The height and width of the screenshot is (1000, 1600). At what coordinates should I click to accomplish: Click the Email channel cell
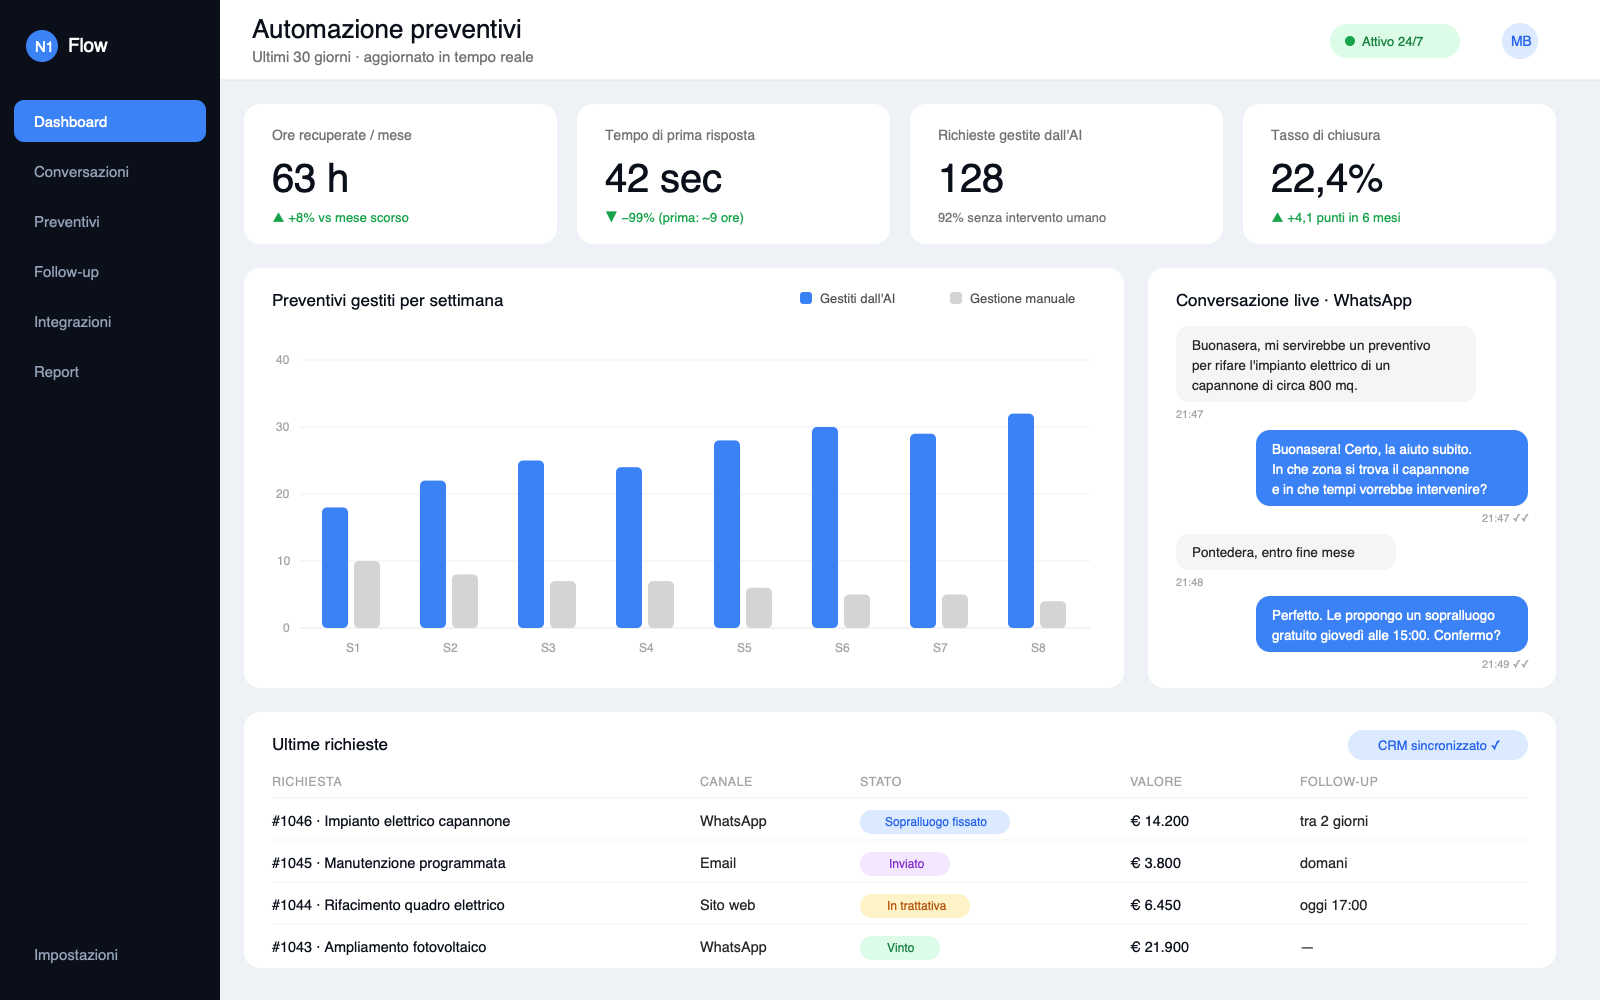pos(718,863)
